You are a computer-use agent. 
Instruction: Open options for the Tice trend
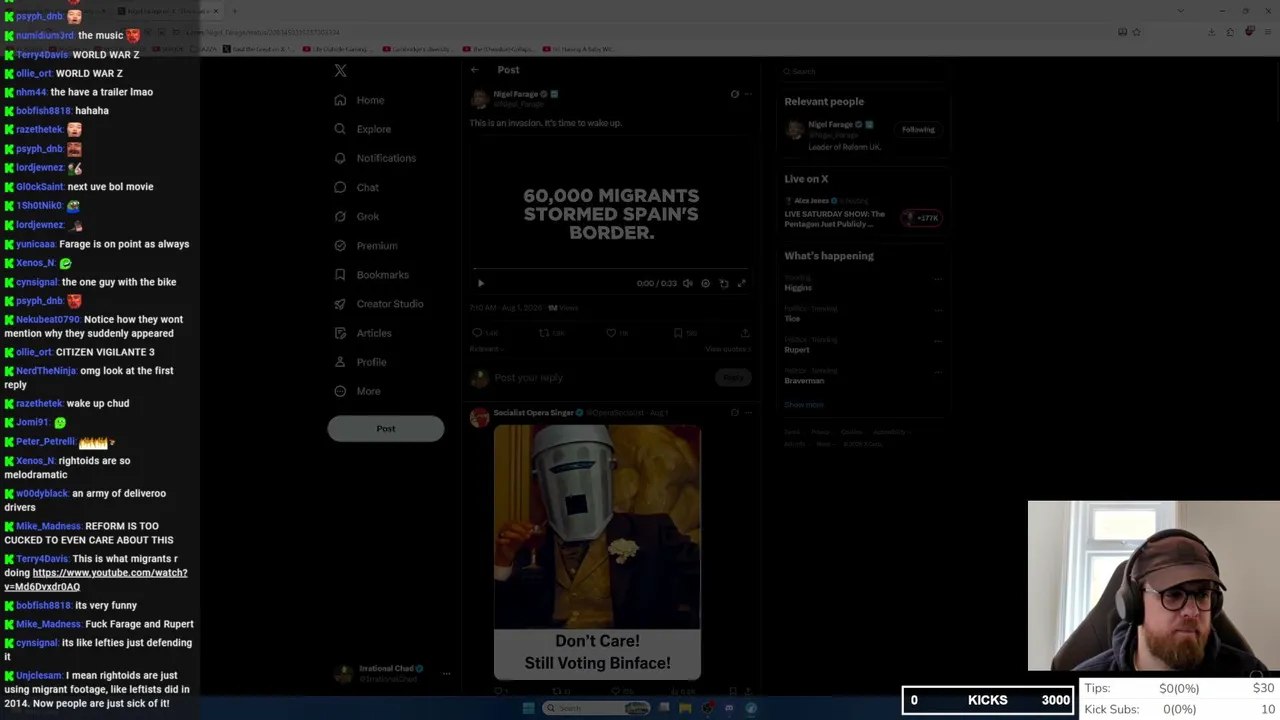pos(938,310)
